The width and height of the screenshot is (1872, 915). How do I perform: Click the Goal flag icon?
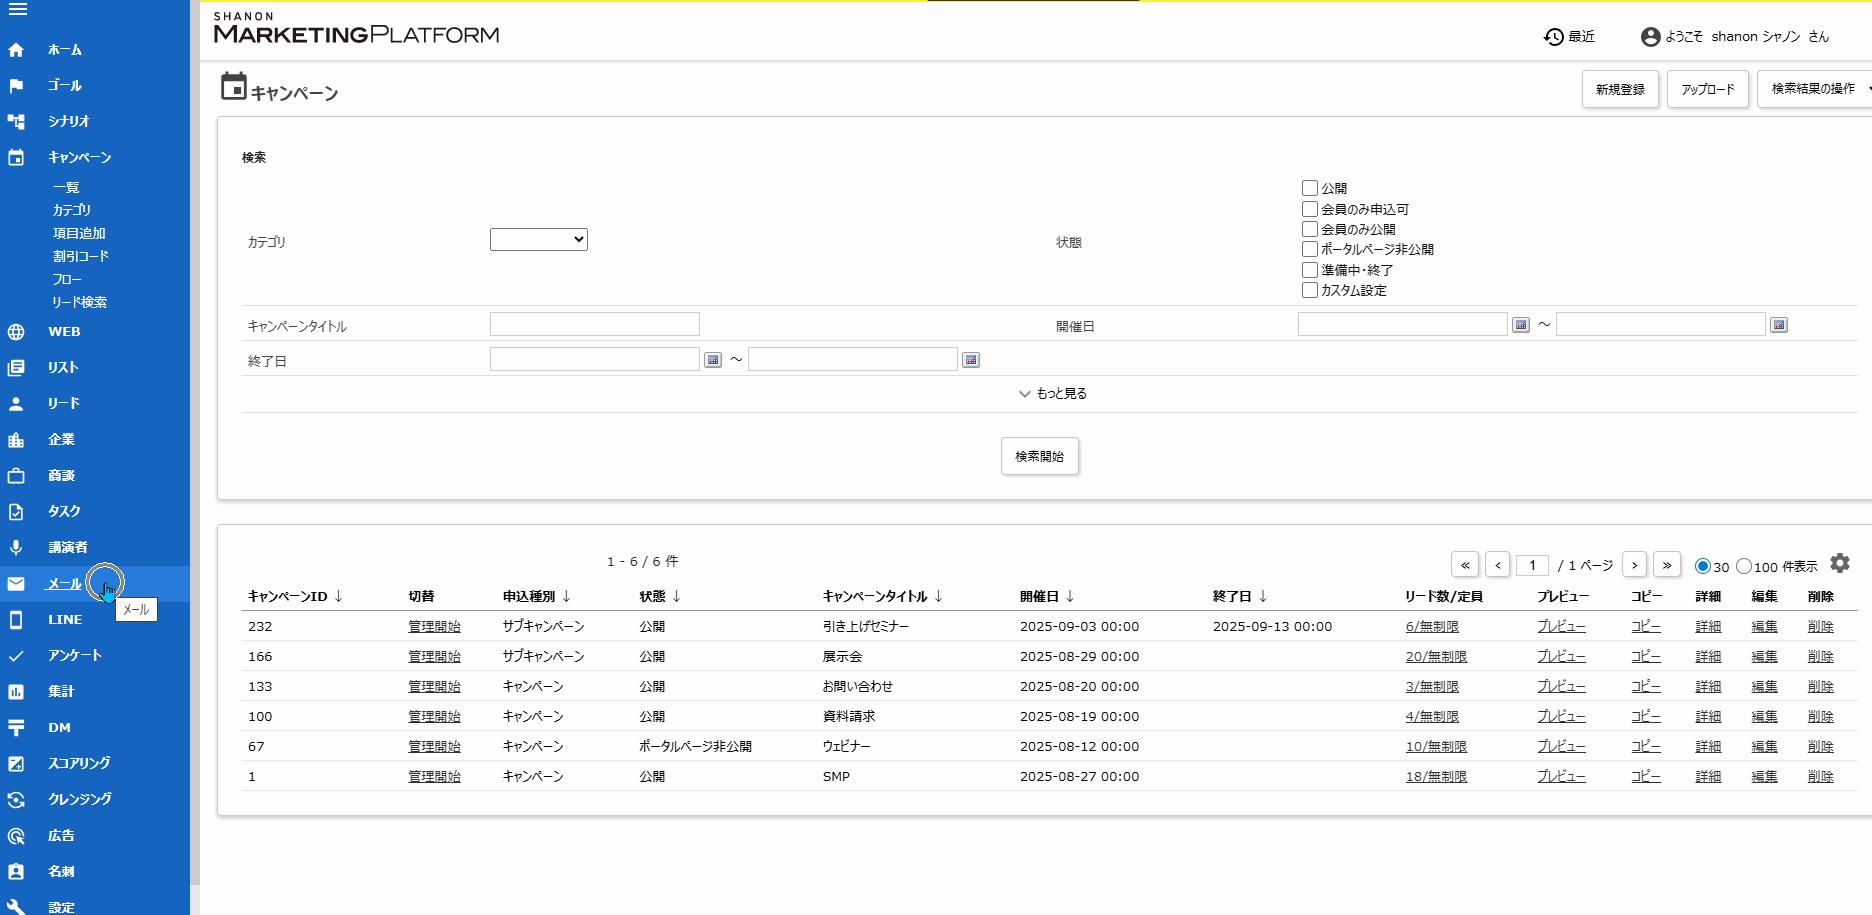(x=16, y=86)
